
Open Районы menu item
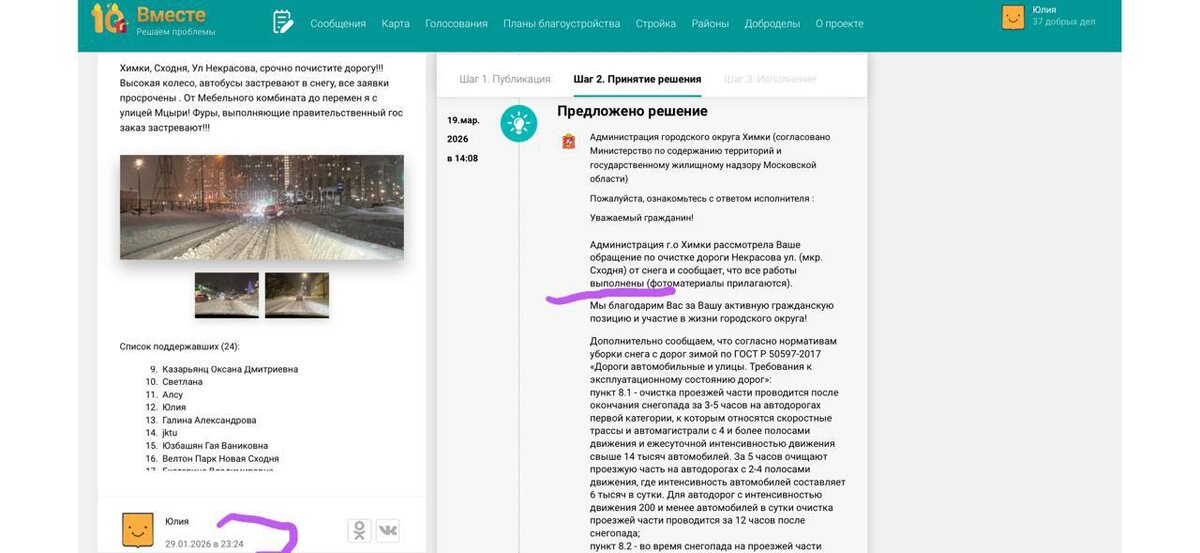pyautogui.click(x=710, y=23)
